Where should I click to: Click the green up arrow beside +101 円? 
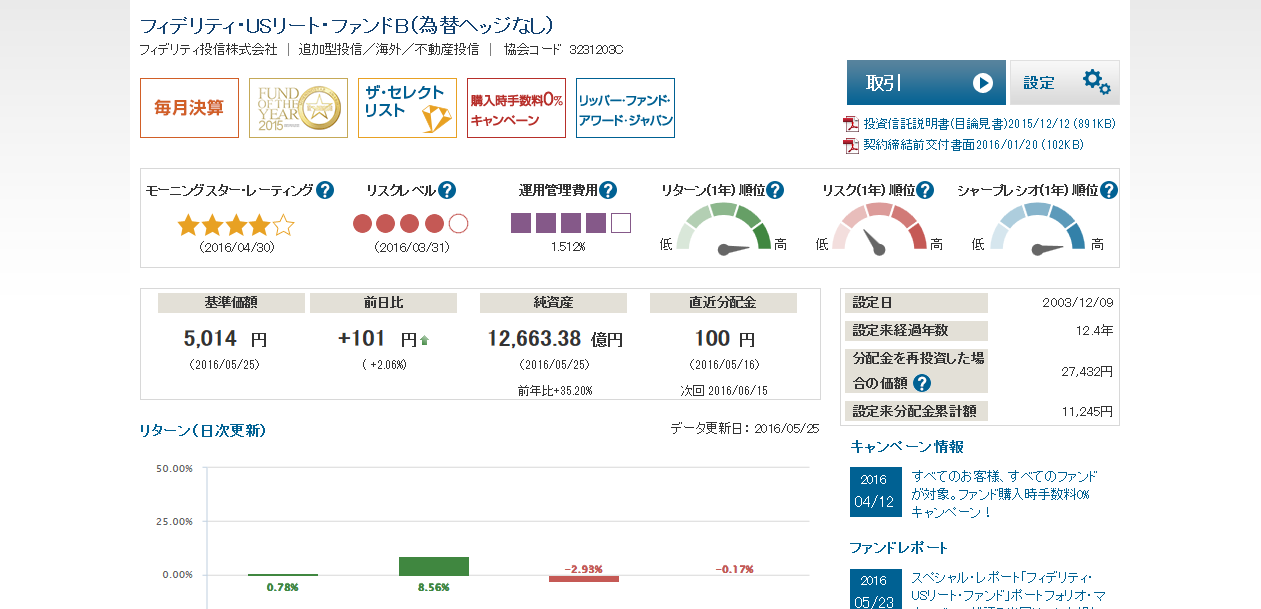424,341
